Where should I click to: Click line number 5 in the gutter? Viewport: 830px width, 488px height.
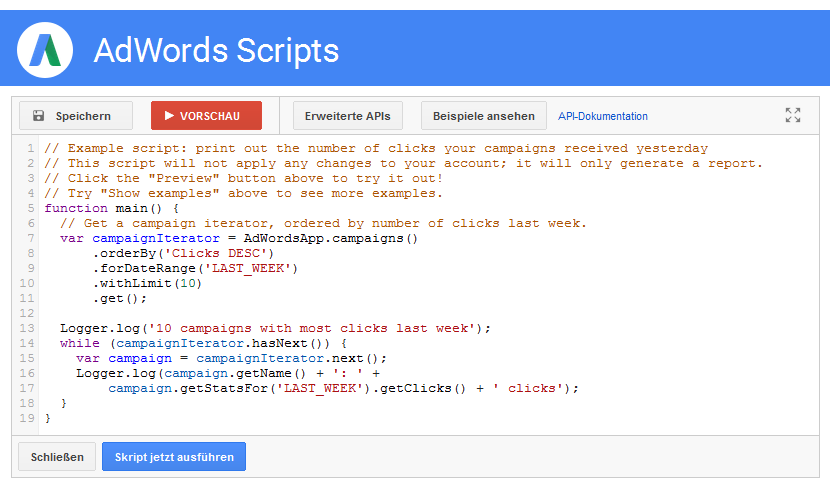[32, 208]
